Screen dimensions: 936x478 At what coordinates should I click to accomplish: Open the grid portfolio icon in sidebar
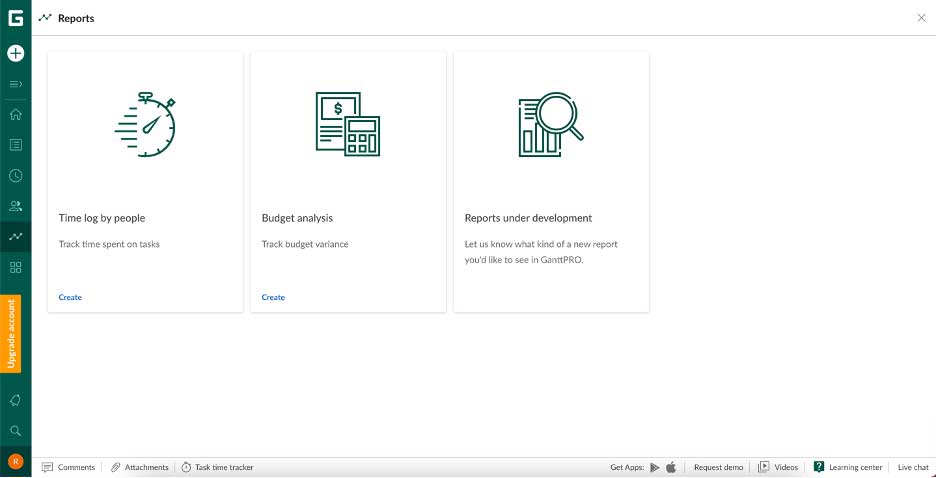[x=16, y=267]
